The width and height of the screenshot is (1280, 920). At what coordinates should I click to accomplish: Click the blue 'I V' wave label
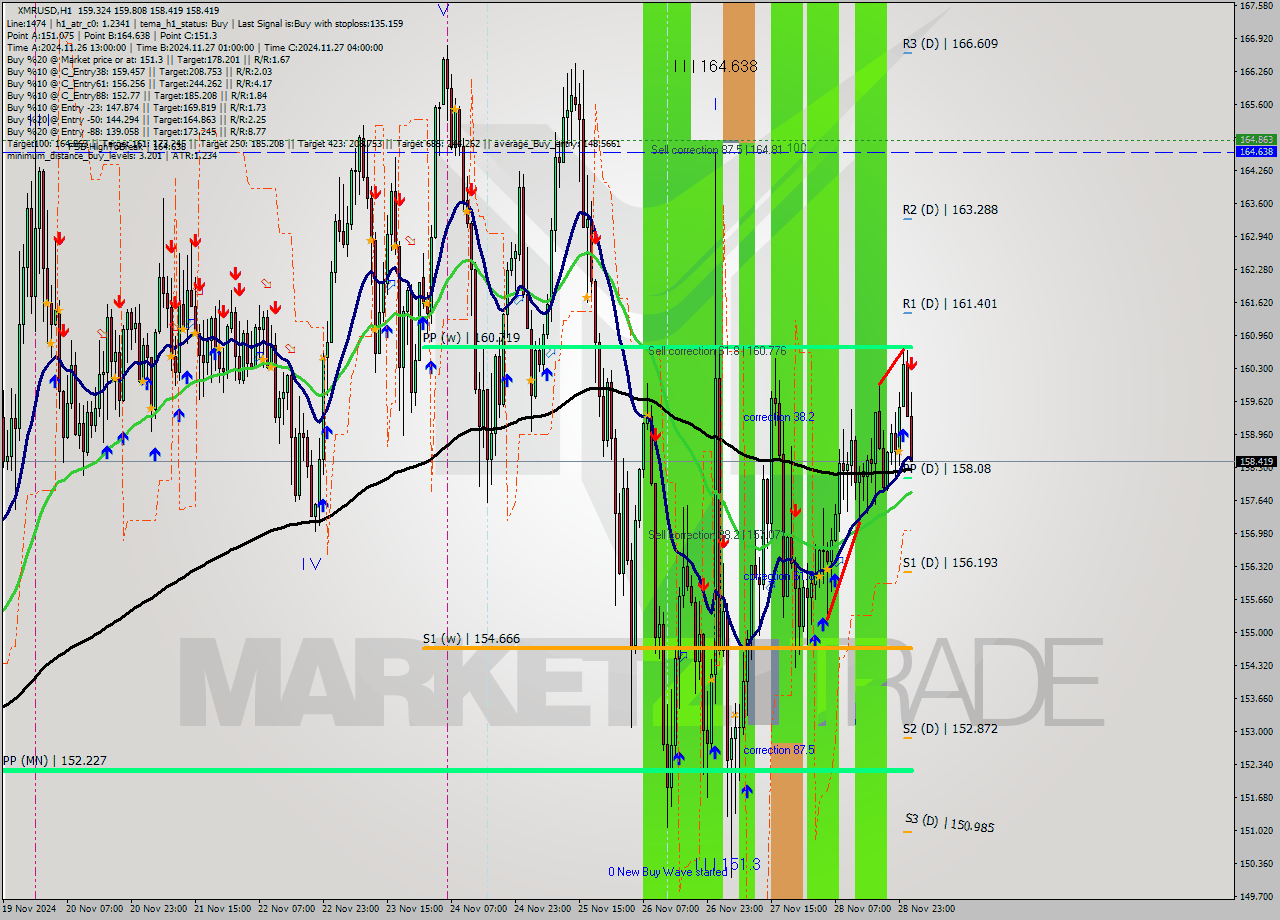pyautogui.click(x=312, y=564)
